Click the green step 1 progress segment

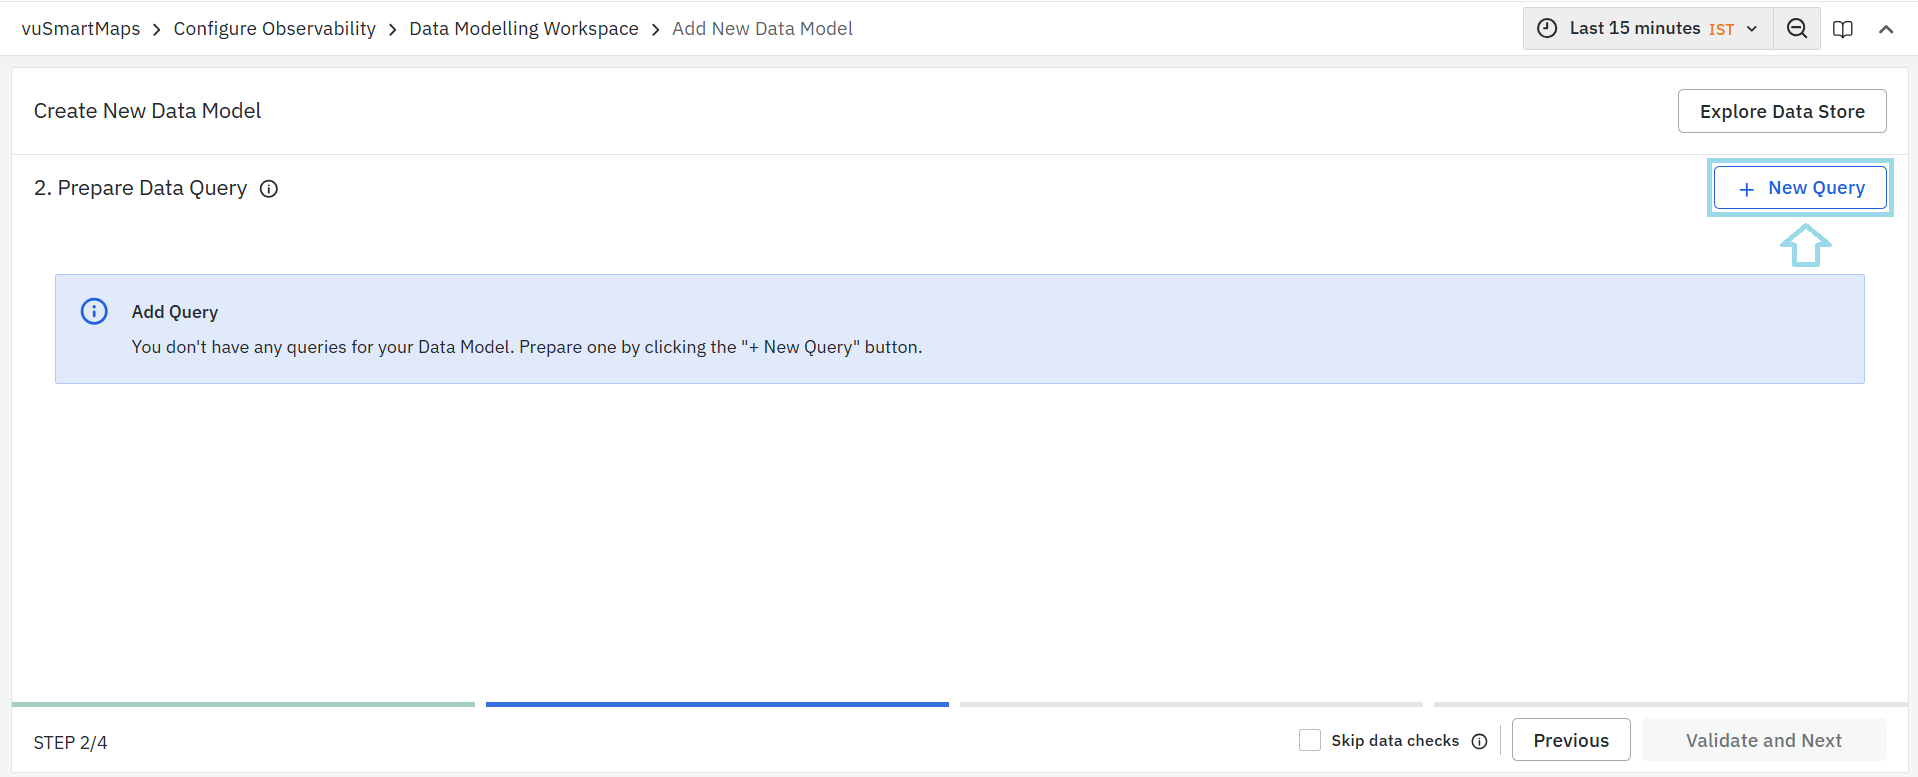(x=243, y=704)
